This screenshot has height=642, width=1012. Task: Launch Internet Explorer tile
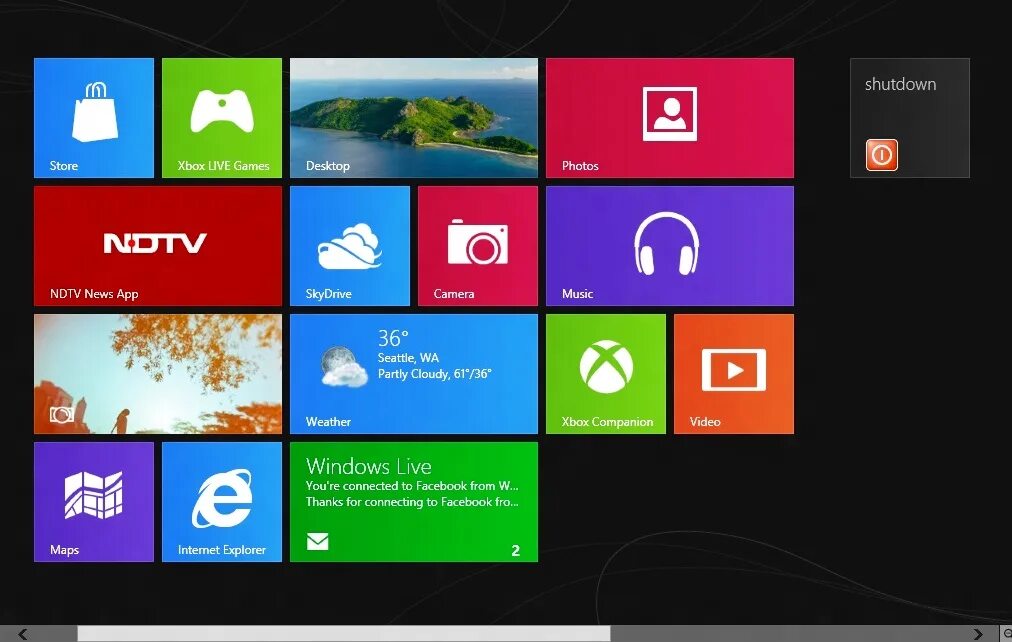pyautogui.click(x=221, y=501)
